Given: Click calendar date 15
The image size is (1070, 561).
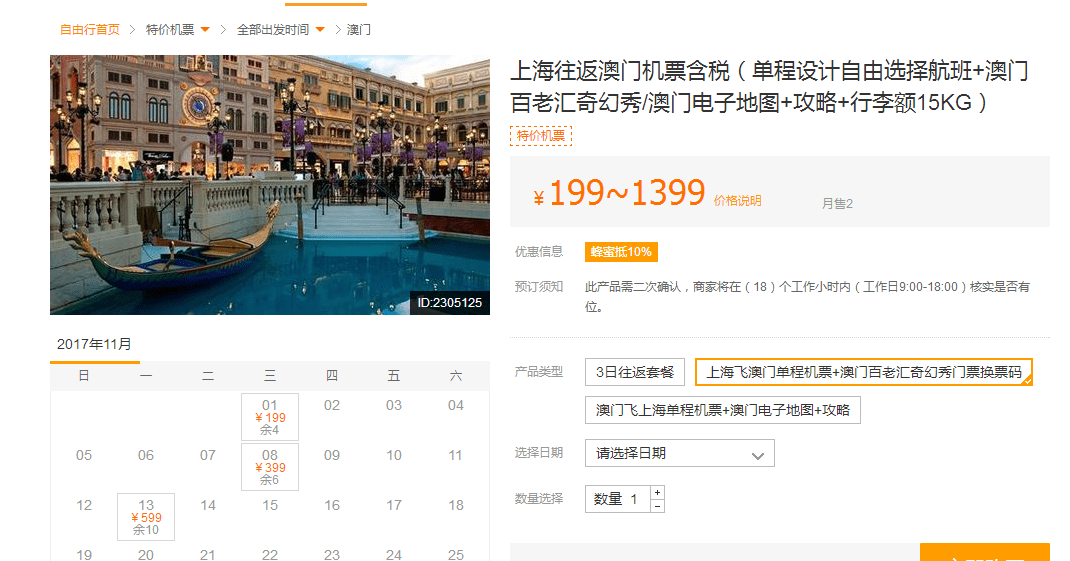Looking at the screenshot, I should coord(270,505).
